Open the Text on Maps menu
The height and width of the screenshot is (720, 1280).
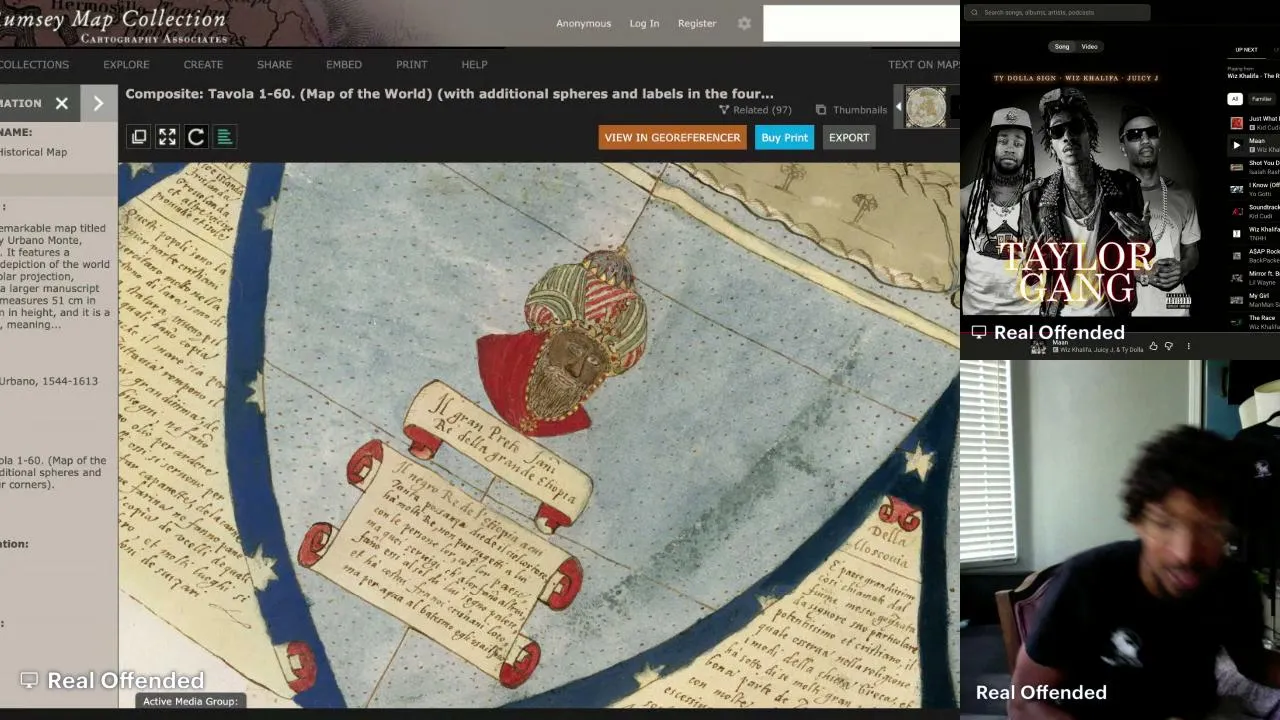tap(924, 65)
